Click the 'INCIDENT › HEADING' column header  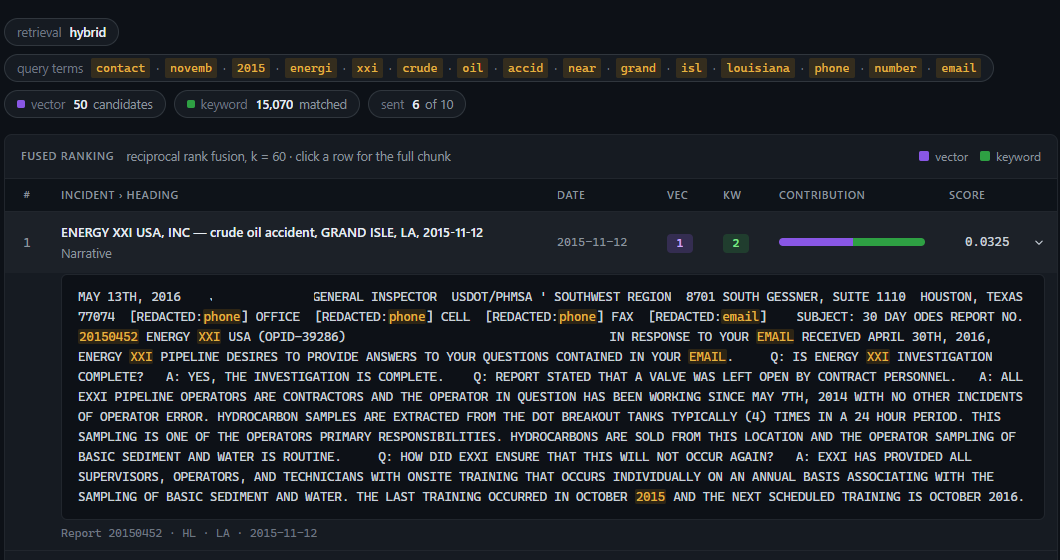[x=120, y=195]
